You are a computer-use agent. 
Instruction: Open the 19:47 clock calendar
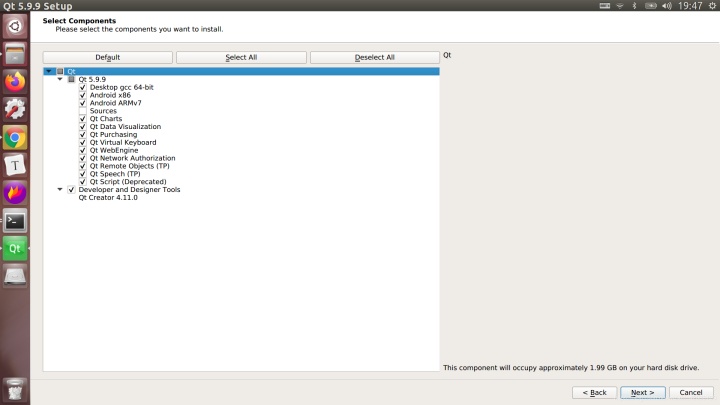pos(690,6)
